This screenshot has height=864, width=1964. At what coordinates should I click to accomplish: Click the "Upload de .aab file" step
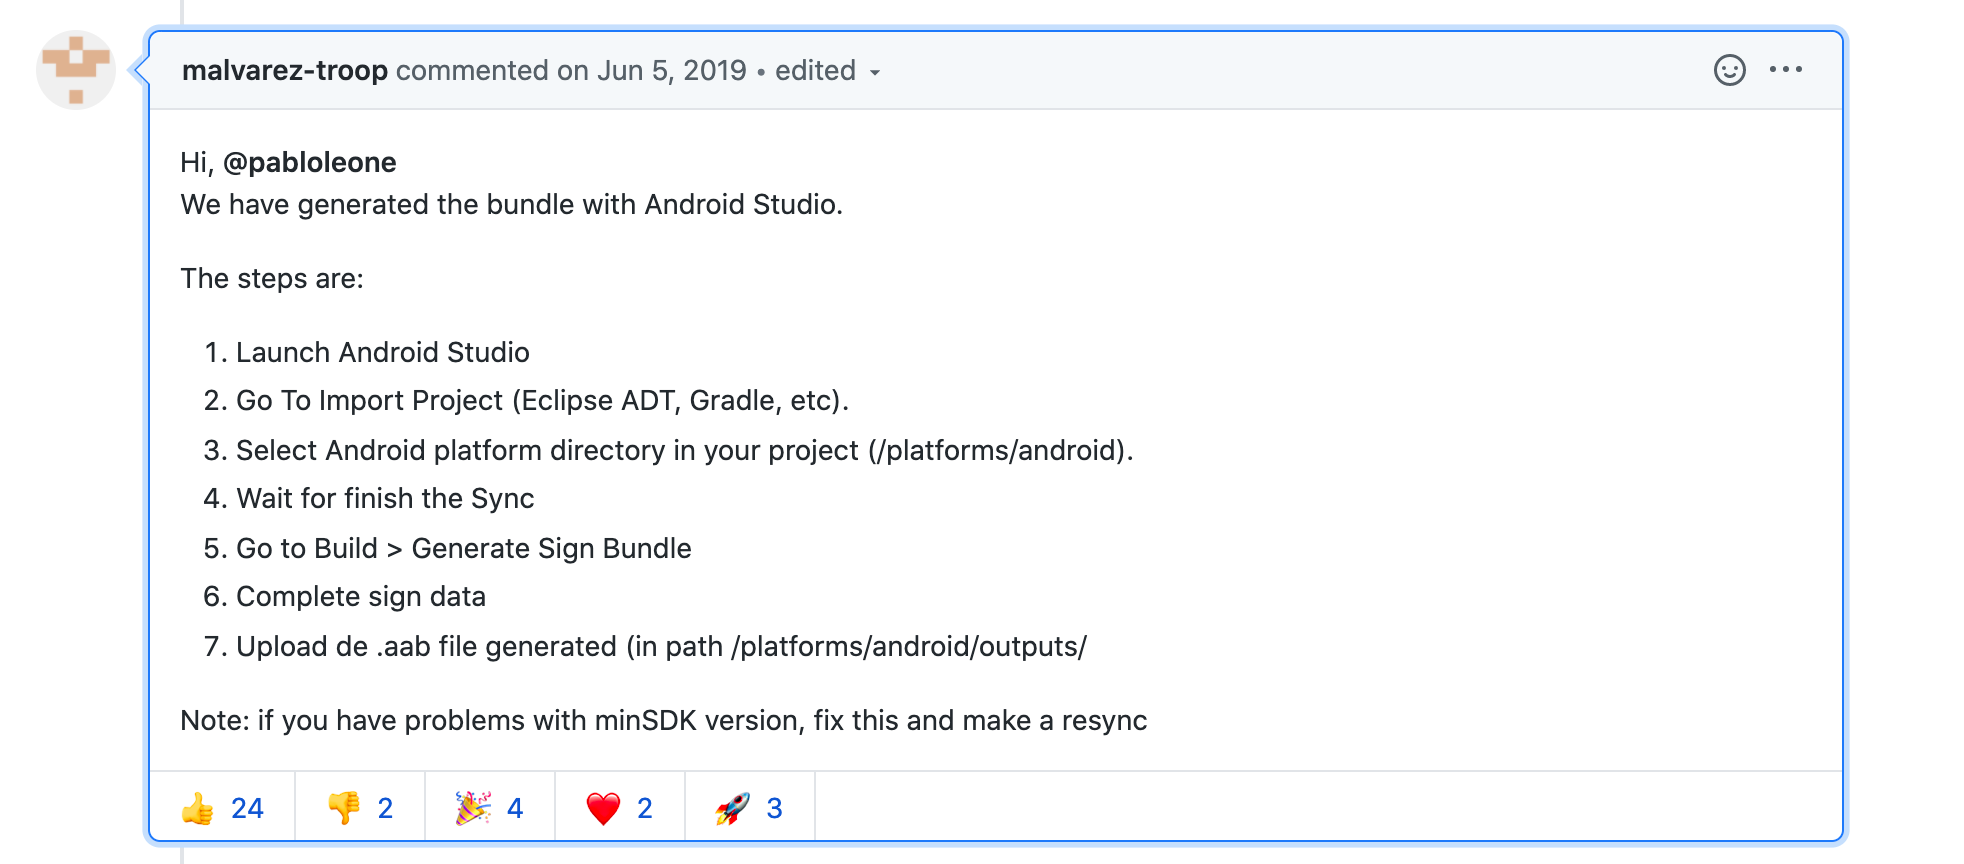660,646
